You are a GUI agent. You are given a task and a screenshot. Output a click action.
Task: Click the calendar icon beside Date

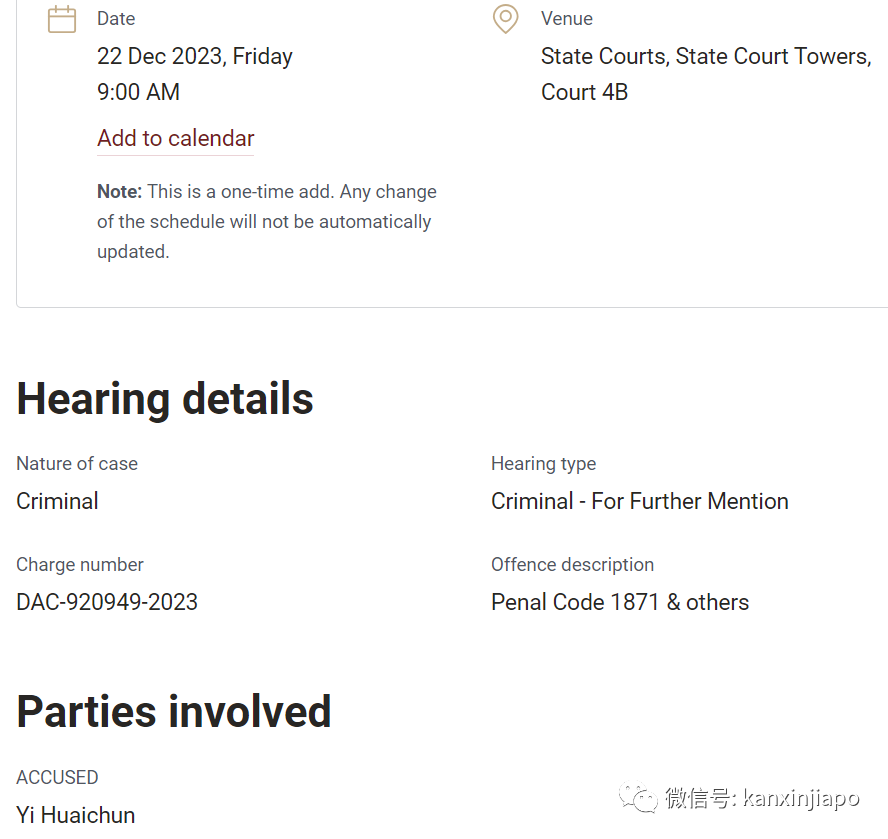[x=62, y=19]
